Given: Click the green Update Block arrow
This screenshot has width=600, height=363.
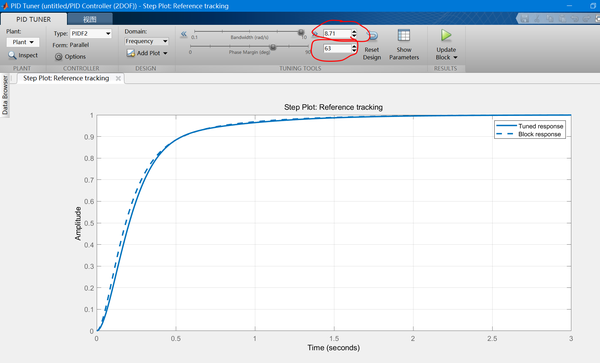Looking at the screenshot, I should [446, 36].
